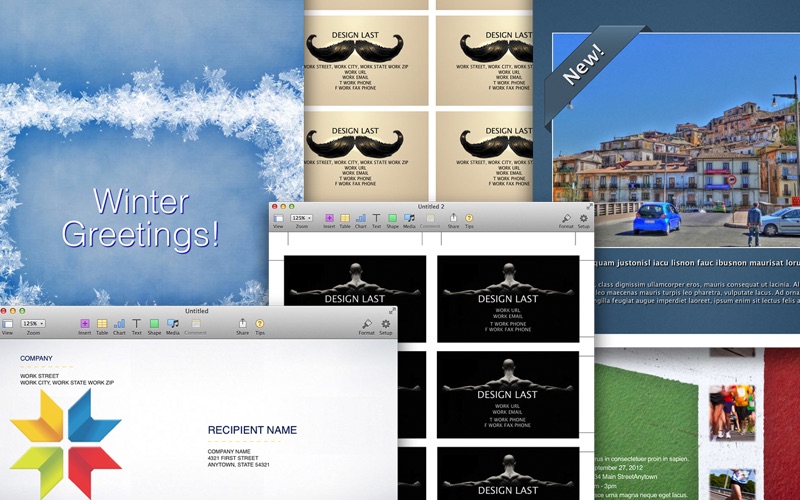
Task: Expand the 125% zoom dropdown in Untitled 2
Action: click(301, 217)
